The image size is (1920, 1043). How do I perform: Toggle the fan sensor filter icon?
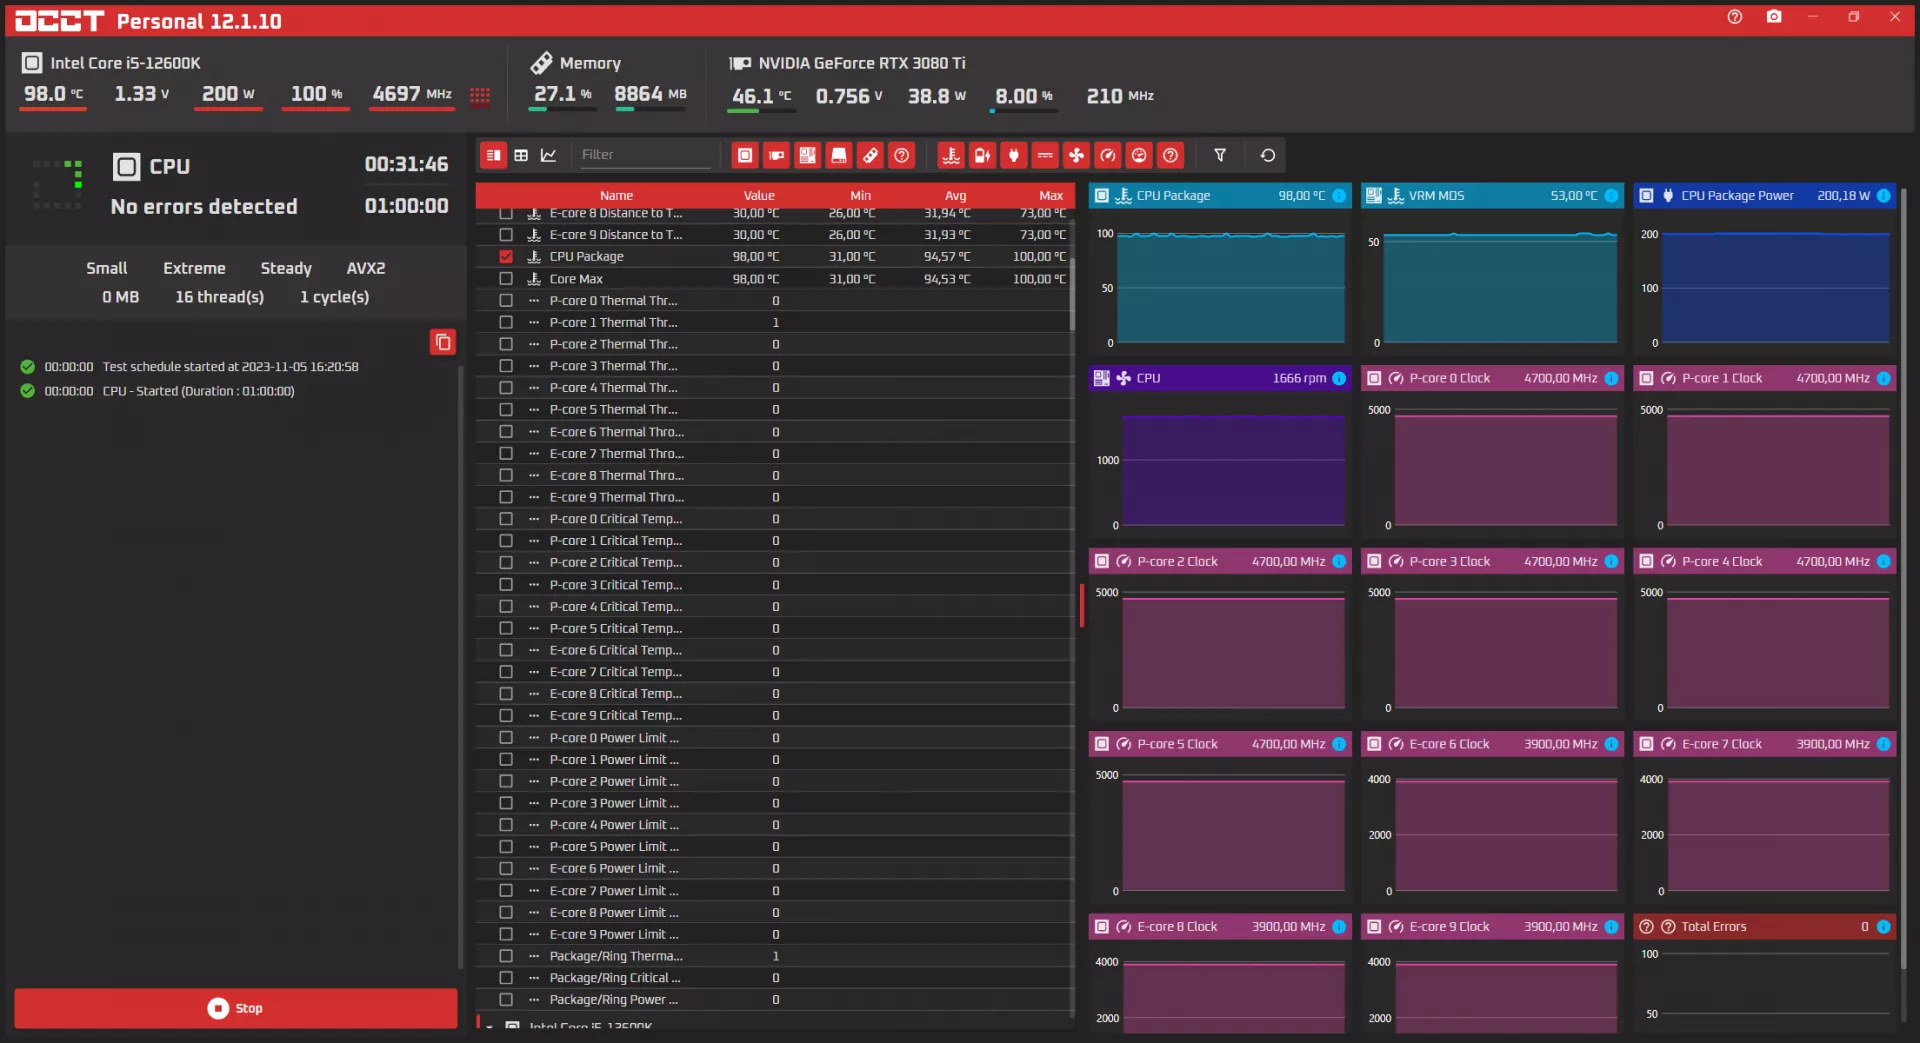pyautogui.click(x=1076, y=155)
